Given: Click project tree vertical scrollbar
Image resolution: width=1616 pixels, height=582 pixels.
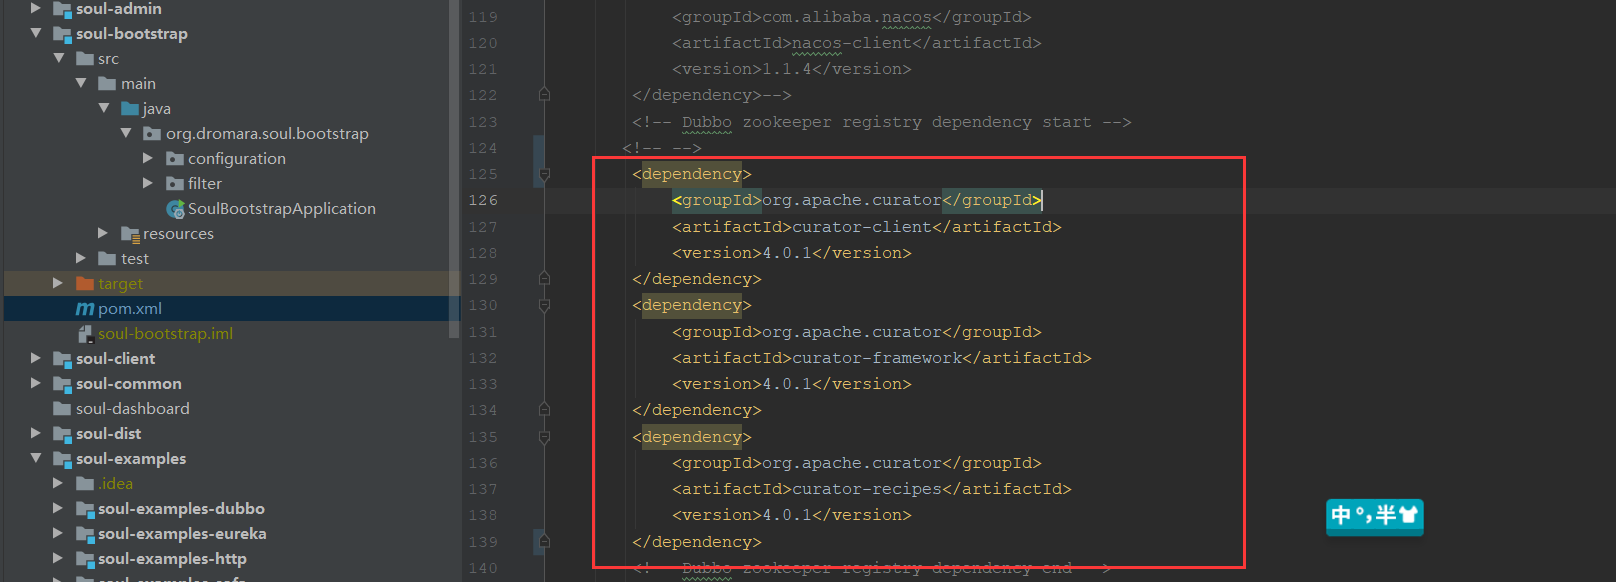Looking at the screenshot, I should click(x=455, y=170).
